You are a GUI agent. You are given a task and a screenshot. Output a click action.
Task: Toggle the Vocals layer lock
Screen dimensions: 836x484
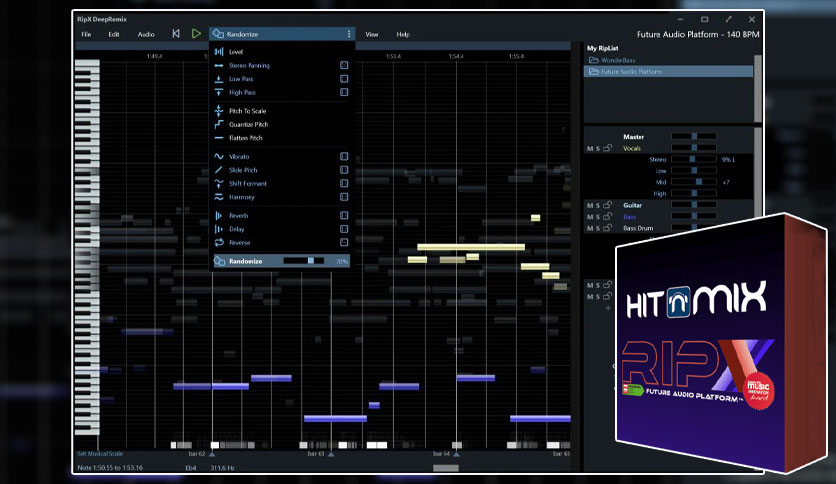tap(607, 148)
